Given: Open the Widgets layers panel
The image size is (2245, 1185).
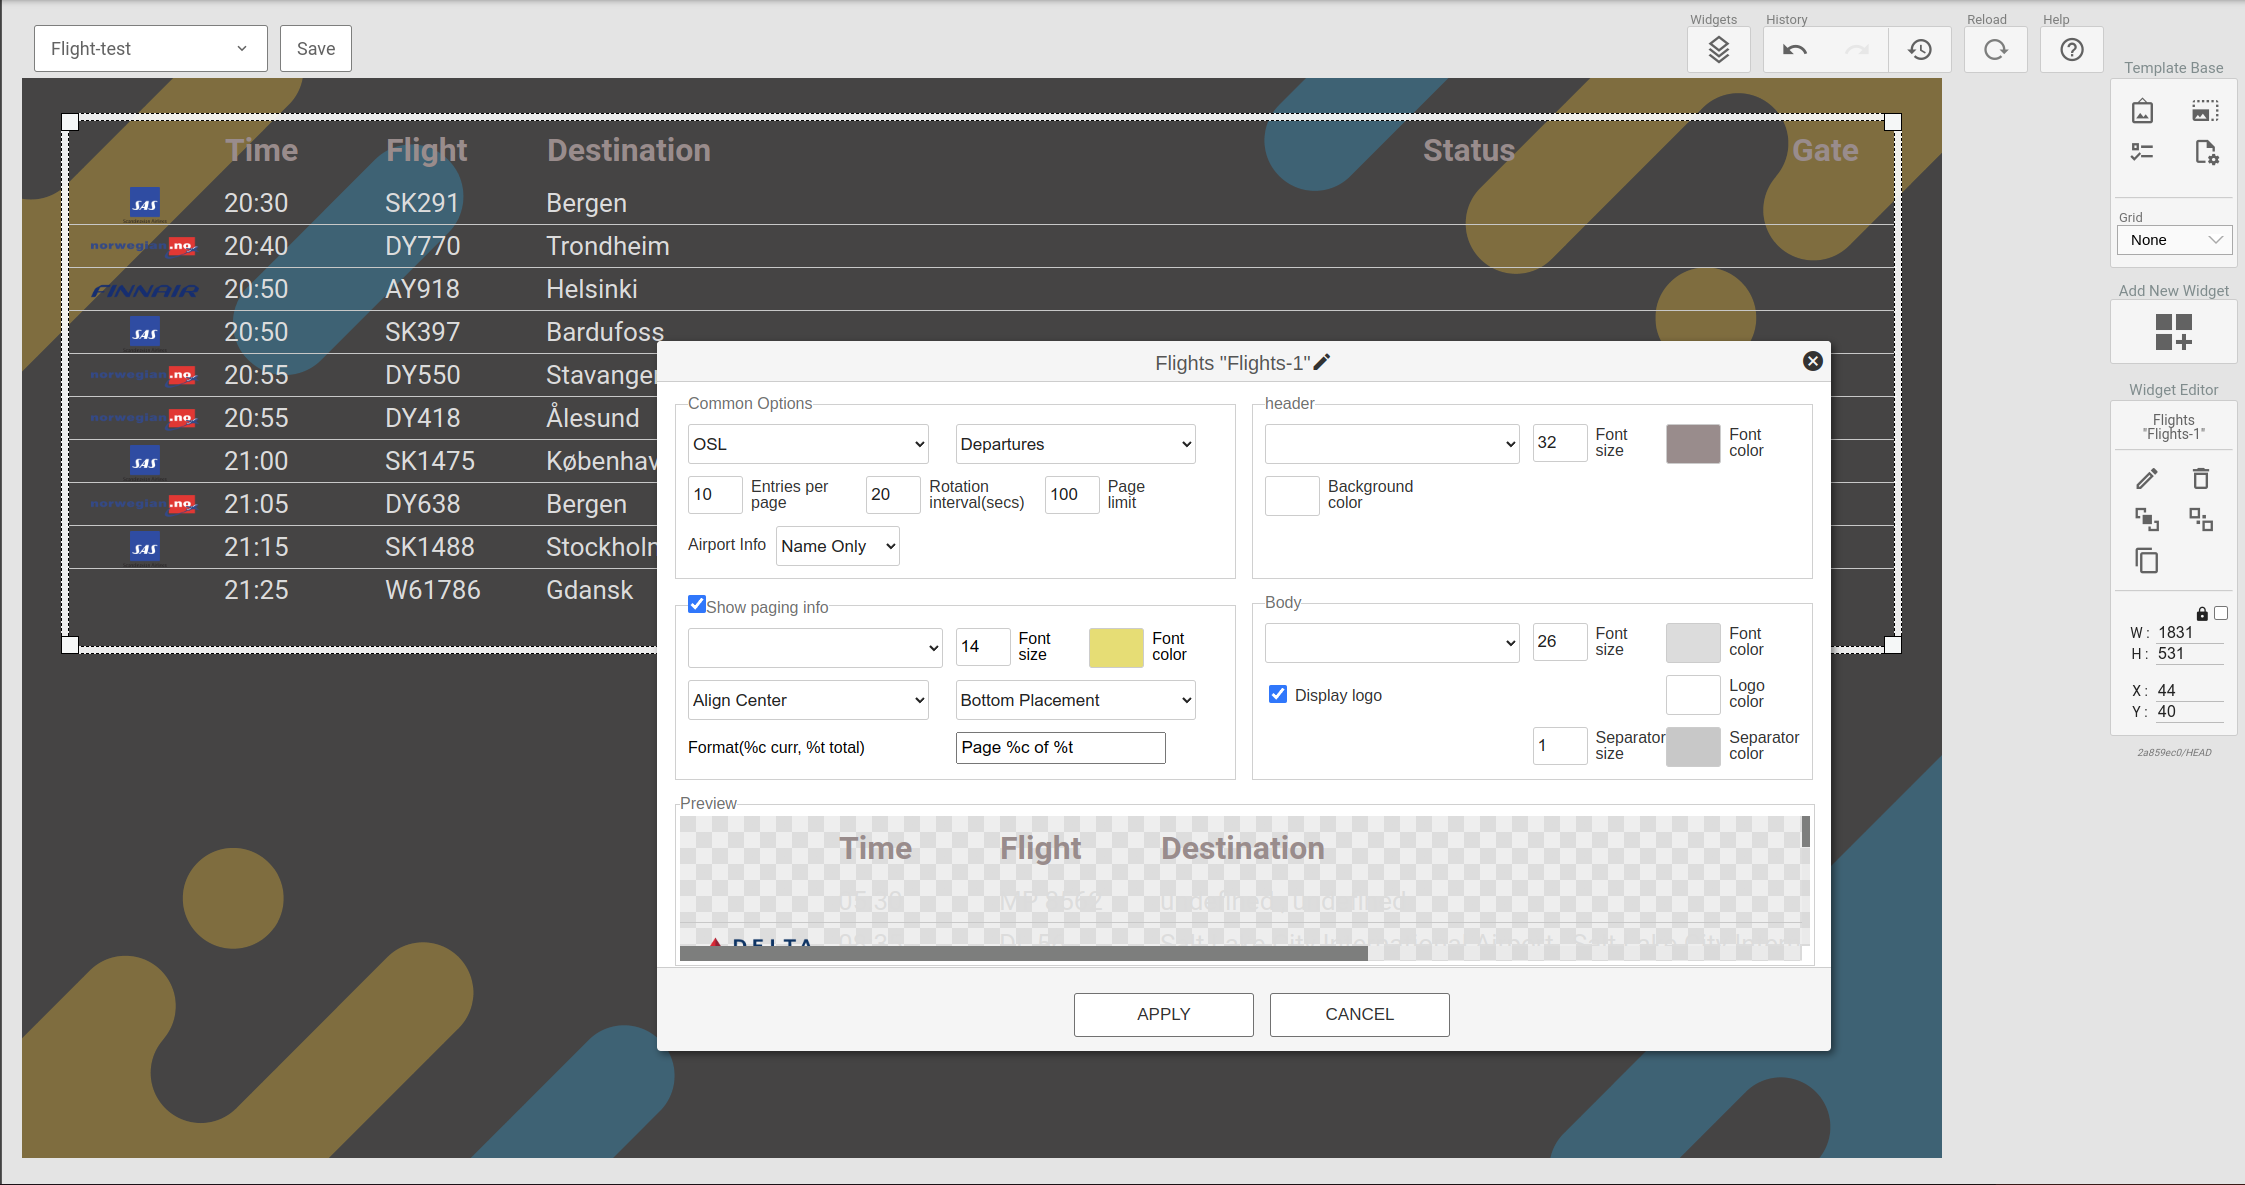Looking at the screenshot, I should point(1718,49).
